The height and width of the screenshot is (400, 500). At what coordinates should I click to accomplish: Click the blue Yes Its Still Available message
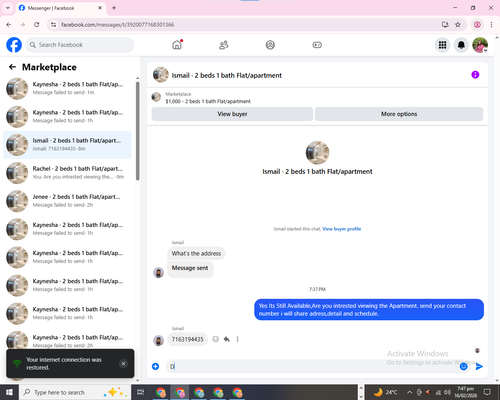coord(369,310)
